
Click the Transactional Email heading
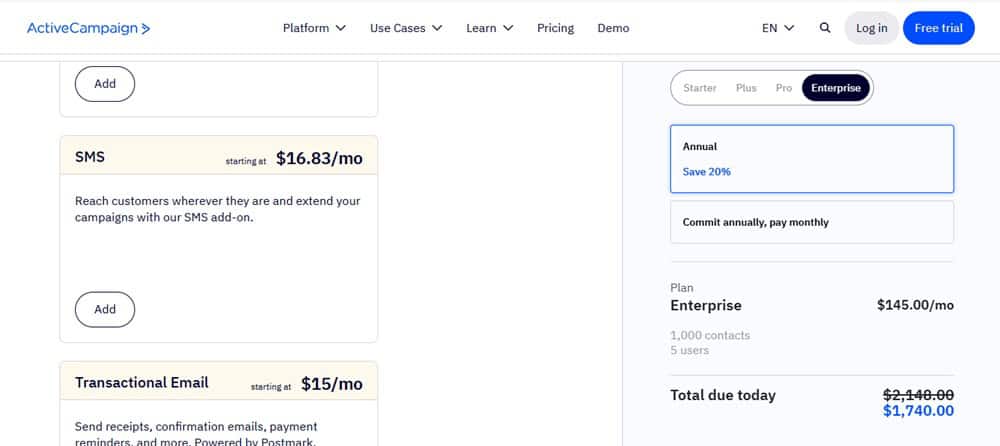pyautogui.click(x=142, y=382)
